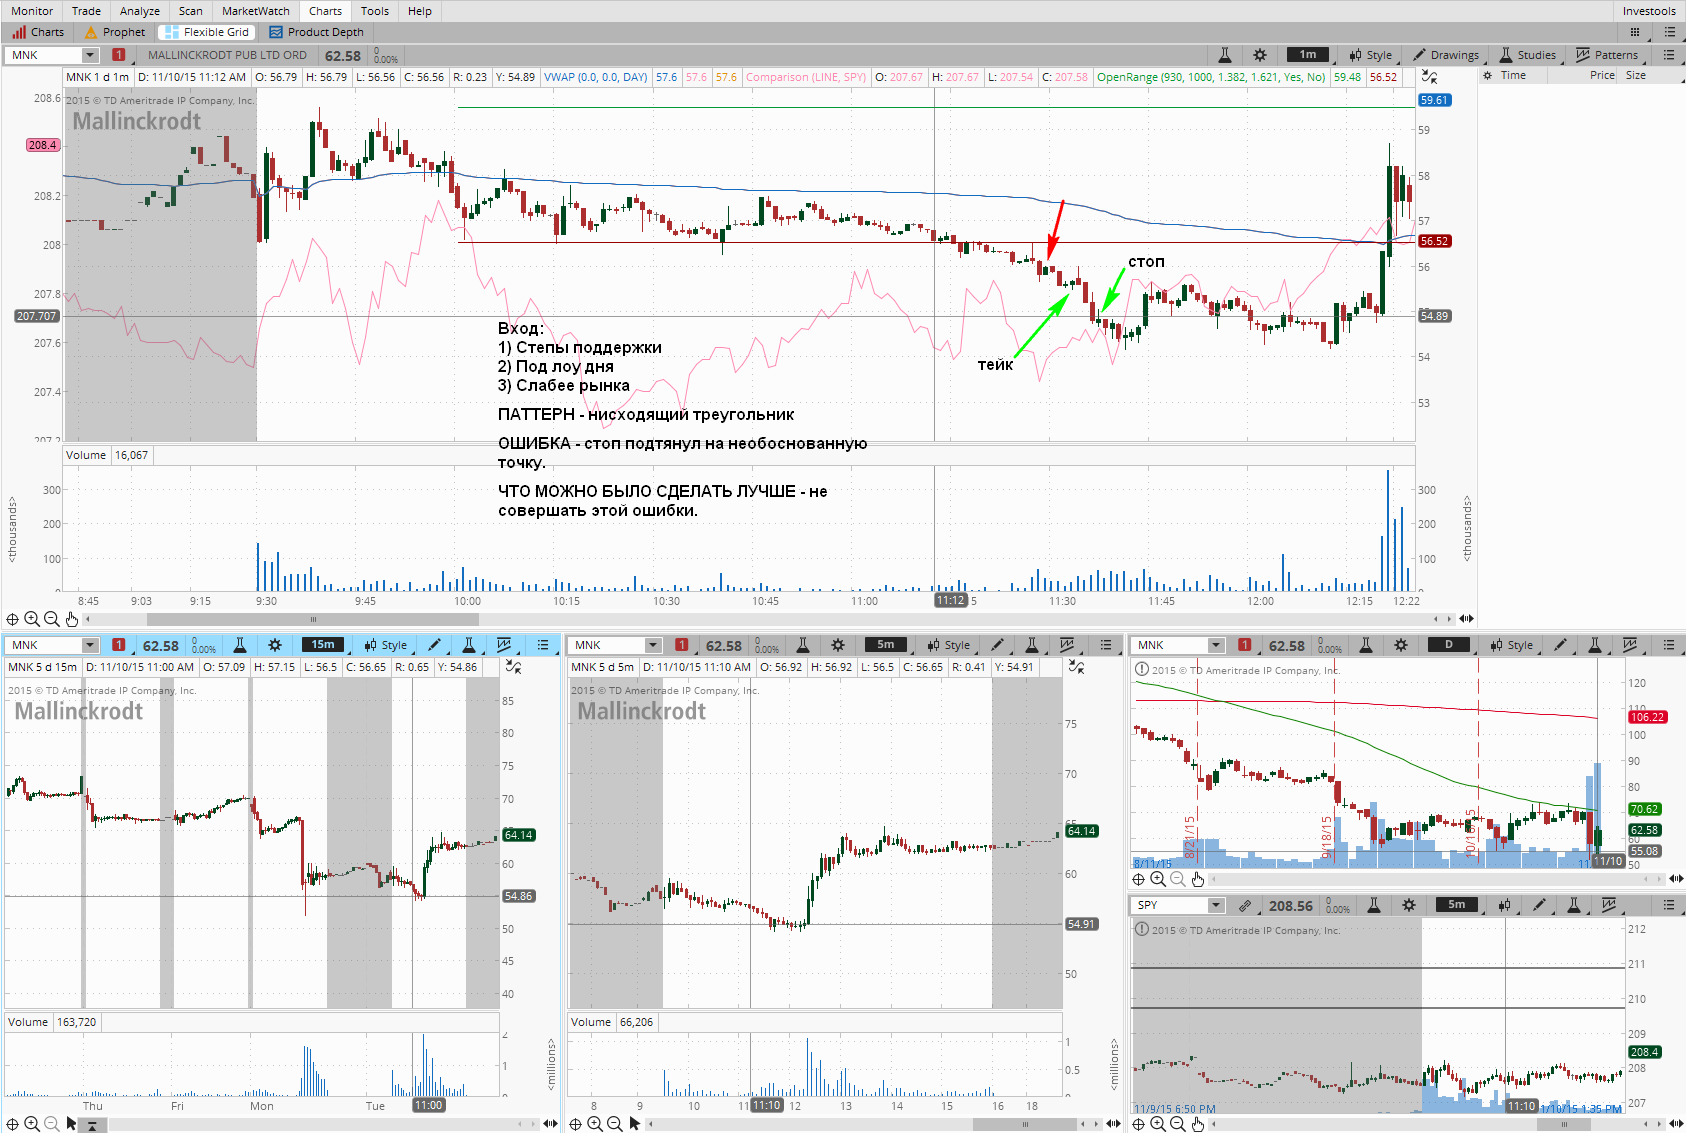This screenshot has width=1686, height=1133.
Task: Change D timeframe in daily MNK chart
Action: (1449, 645)
